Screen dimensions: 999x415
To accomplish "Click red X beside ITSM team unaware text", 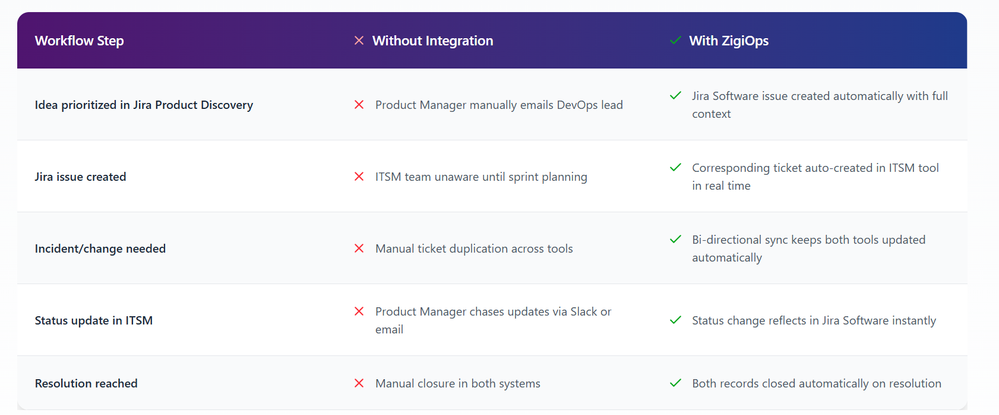I will [x=359, y=177].
